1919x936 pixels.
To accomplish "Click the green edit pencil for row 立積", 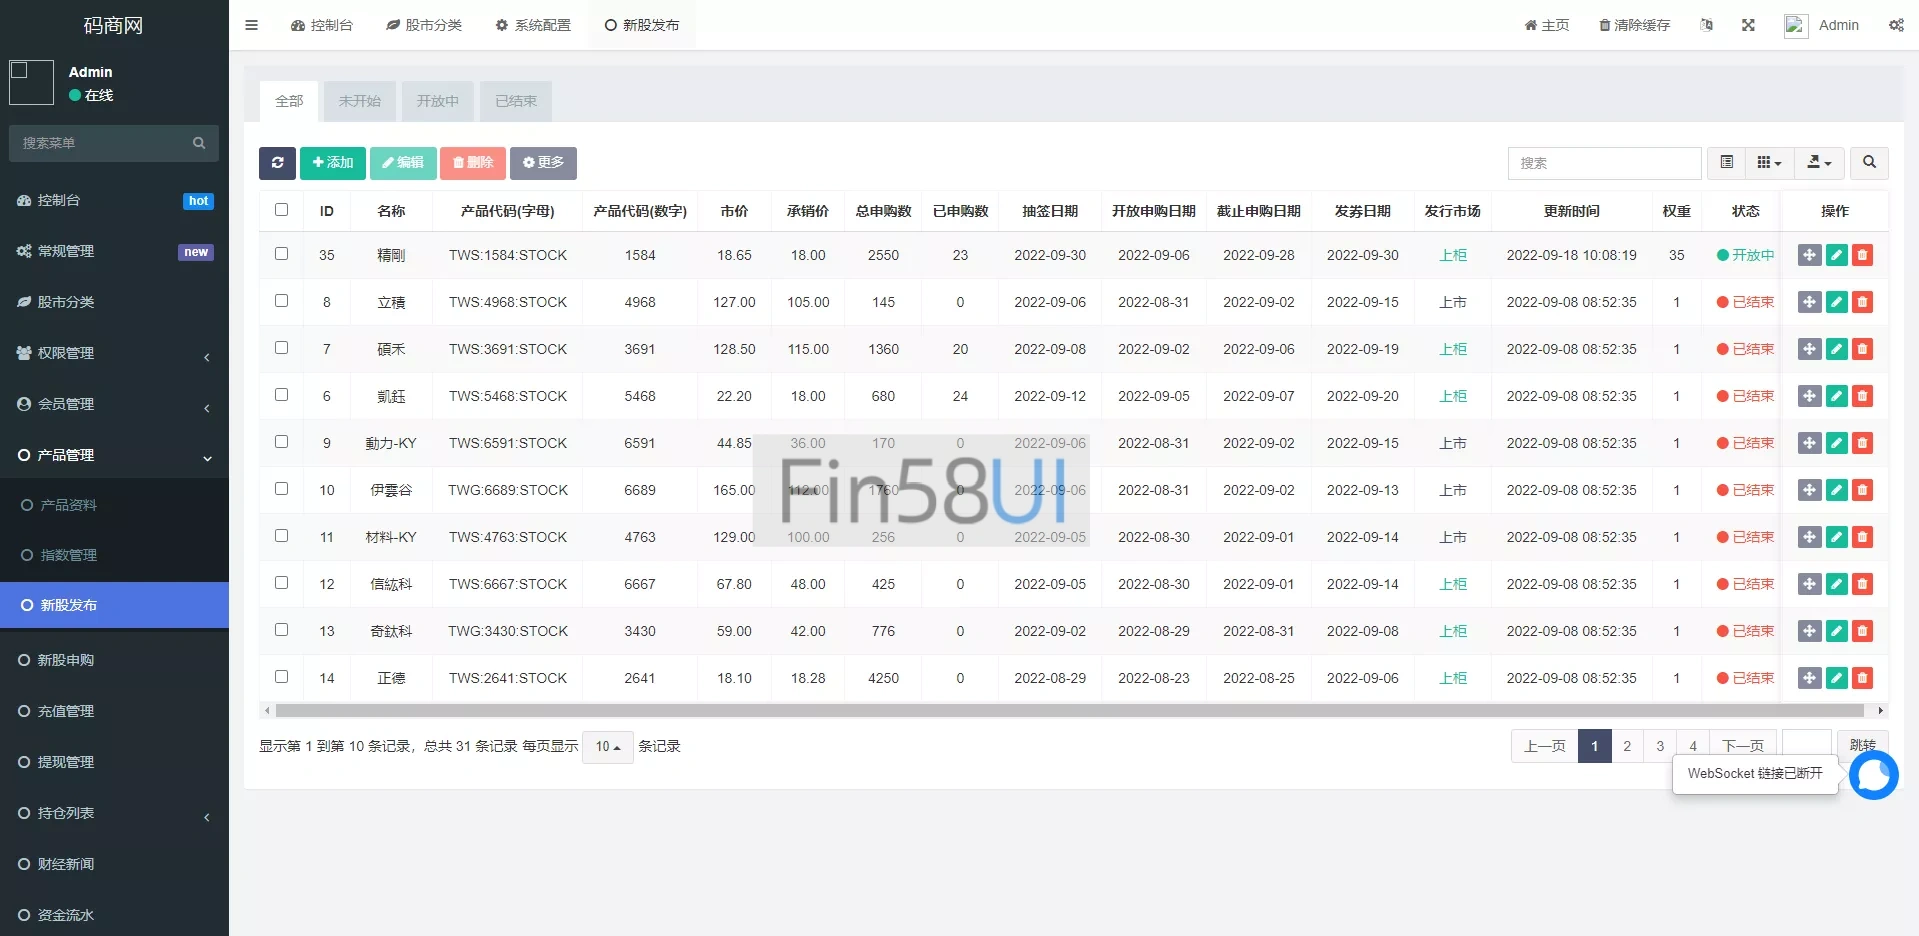I will [1836, 302].
